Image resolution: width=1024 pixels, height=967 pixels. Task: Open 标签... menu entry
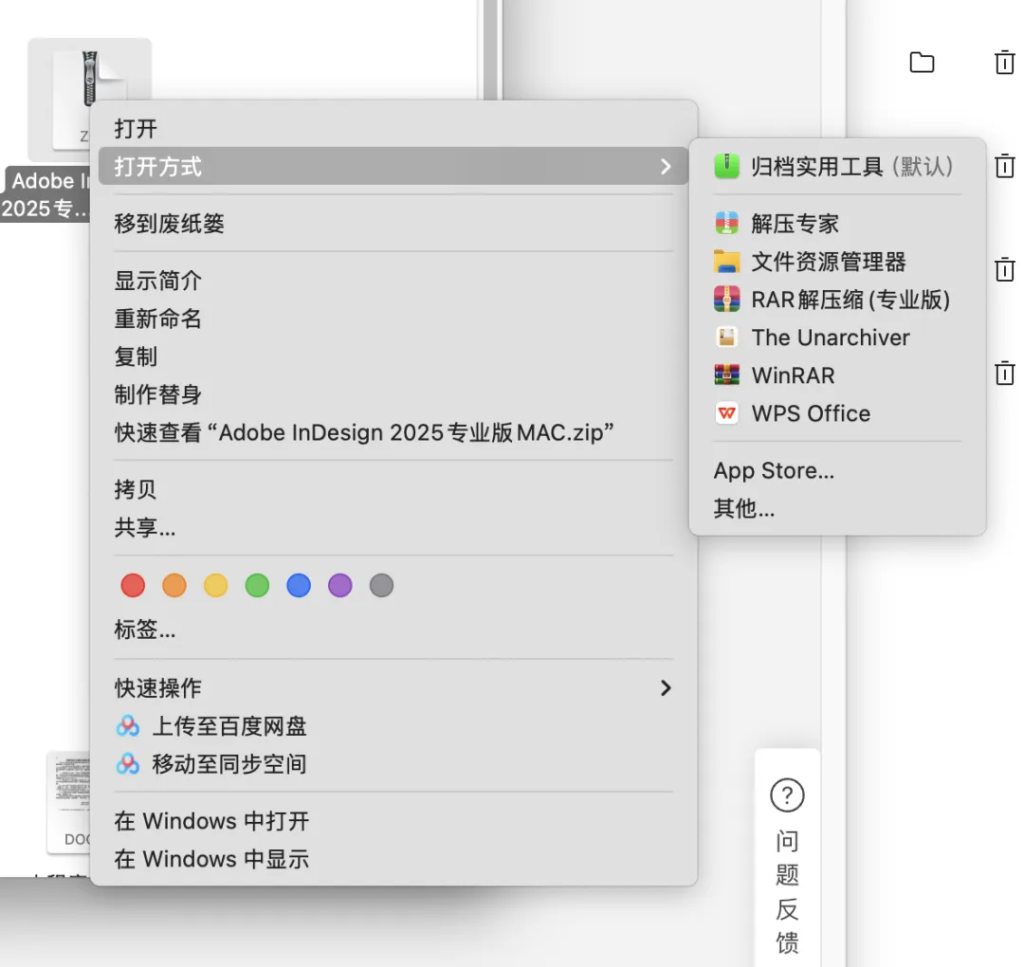[393, 629]
